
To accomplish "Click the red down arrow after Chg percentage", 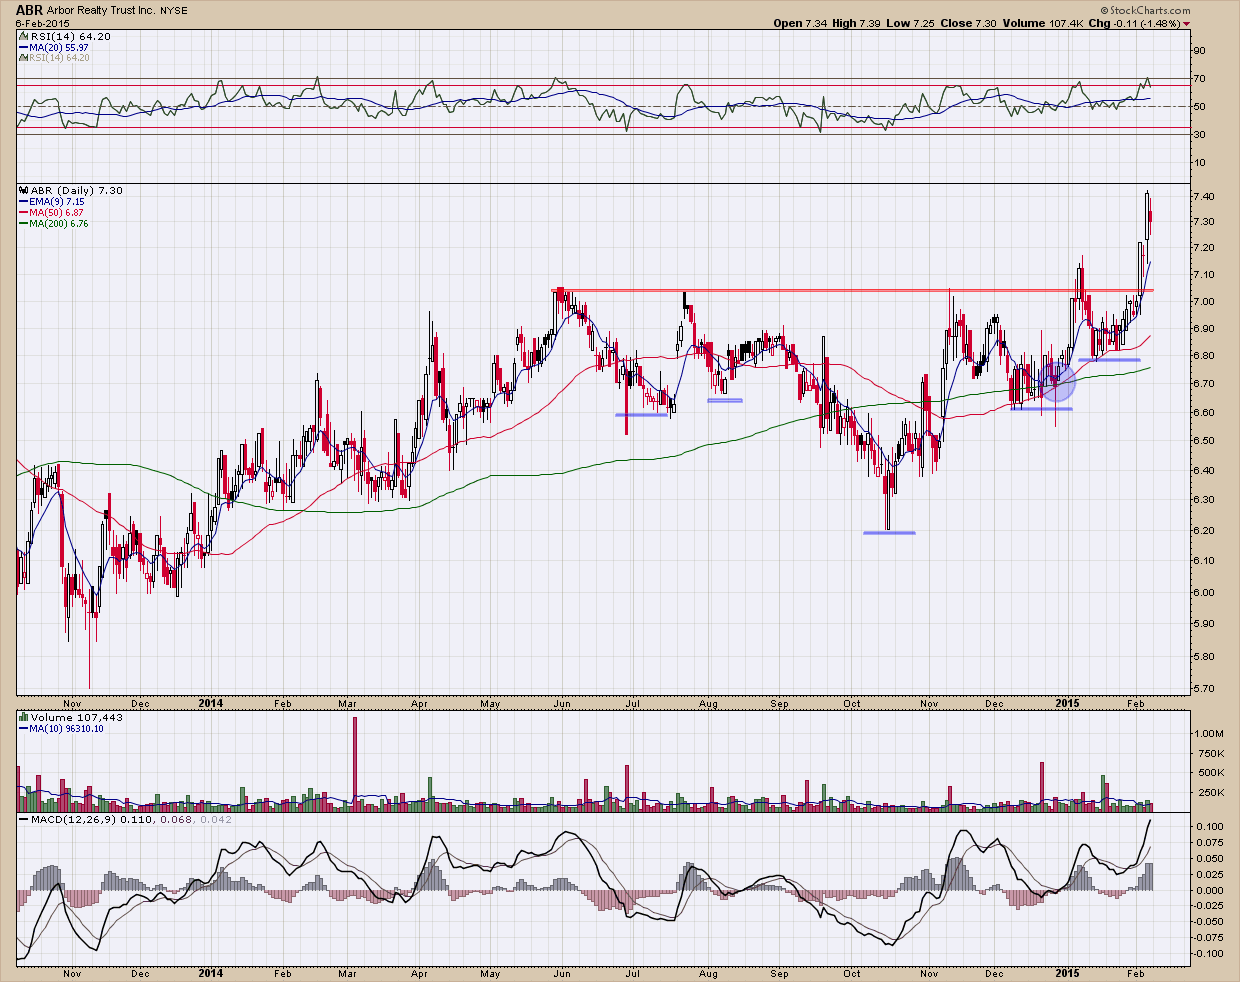I will [x=1186, y=23].
